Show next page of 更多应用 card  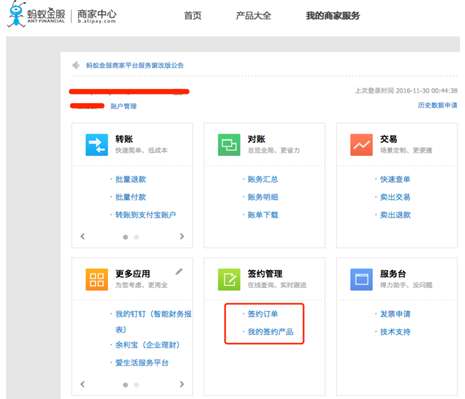[x=182, y=384]
